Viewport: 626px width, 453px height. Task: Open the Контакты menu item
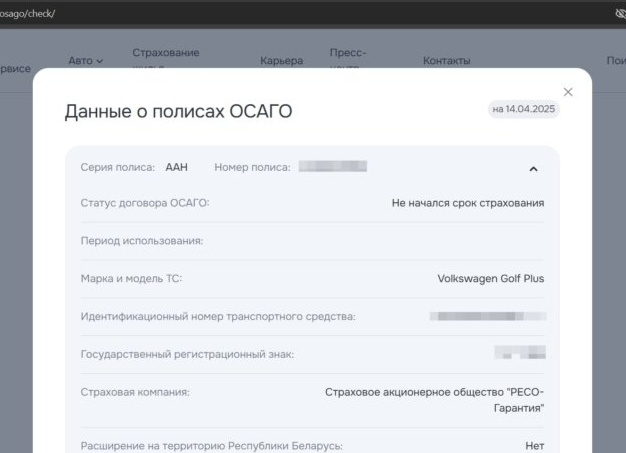pyautogui.click(x=446, y=61)
